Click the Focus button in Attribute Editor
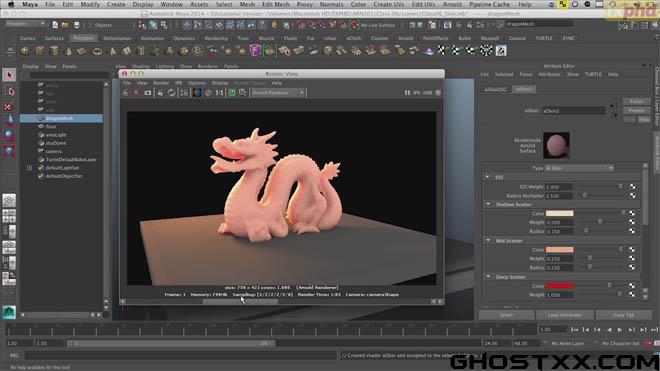660x371 pixels. click(636, 101)
